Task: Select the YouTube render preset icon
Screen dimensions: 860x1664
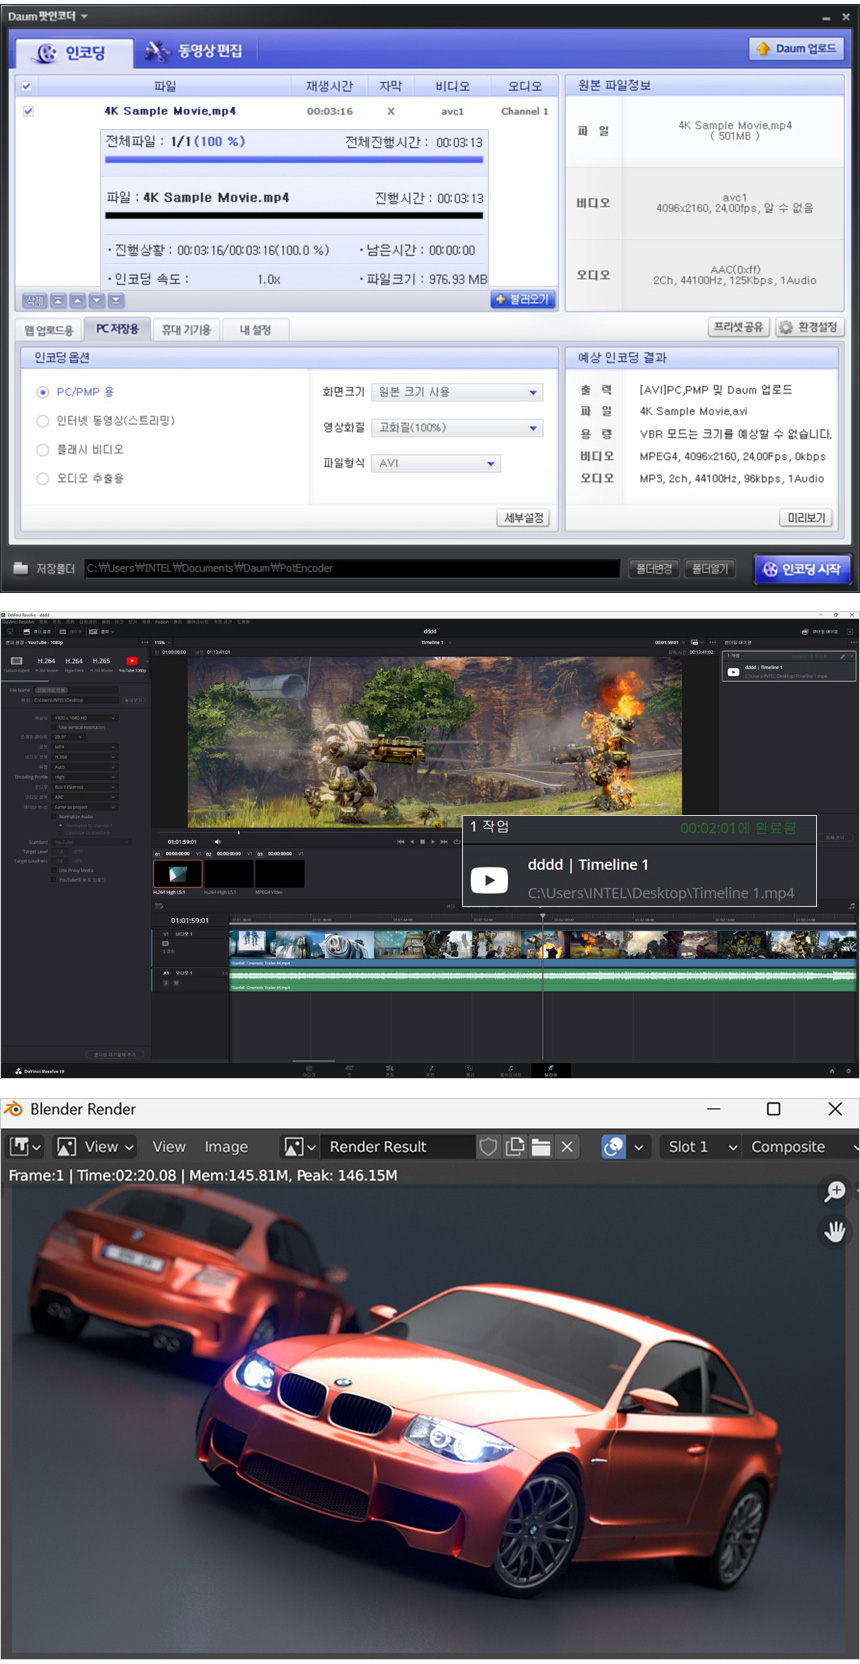Action: [132, 661]
